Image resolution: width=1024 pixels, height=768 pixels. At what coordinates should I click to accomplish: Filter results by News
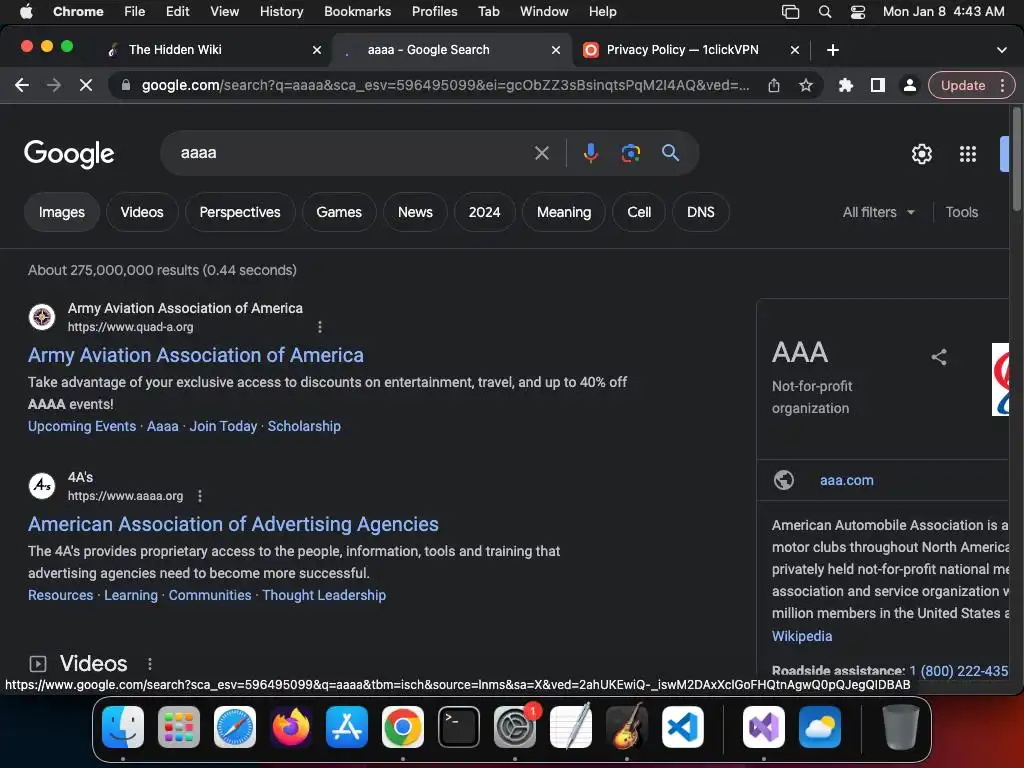pos(415,212)
